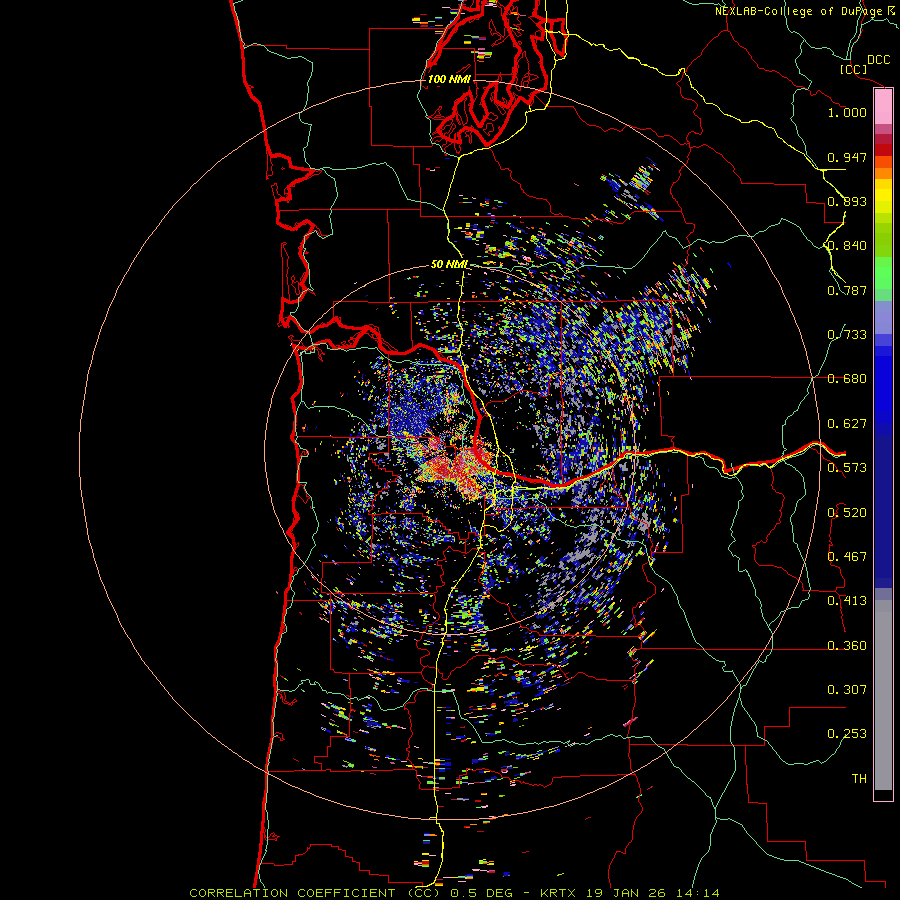Click the 0.307 value on the color scale
The image size is (900, 900).
tap(847, 690)
